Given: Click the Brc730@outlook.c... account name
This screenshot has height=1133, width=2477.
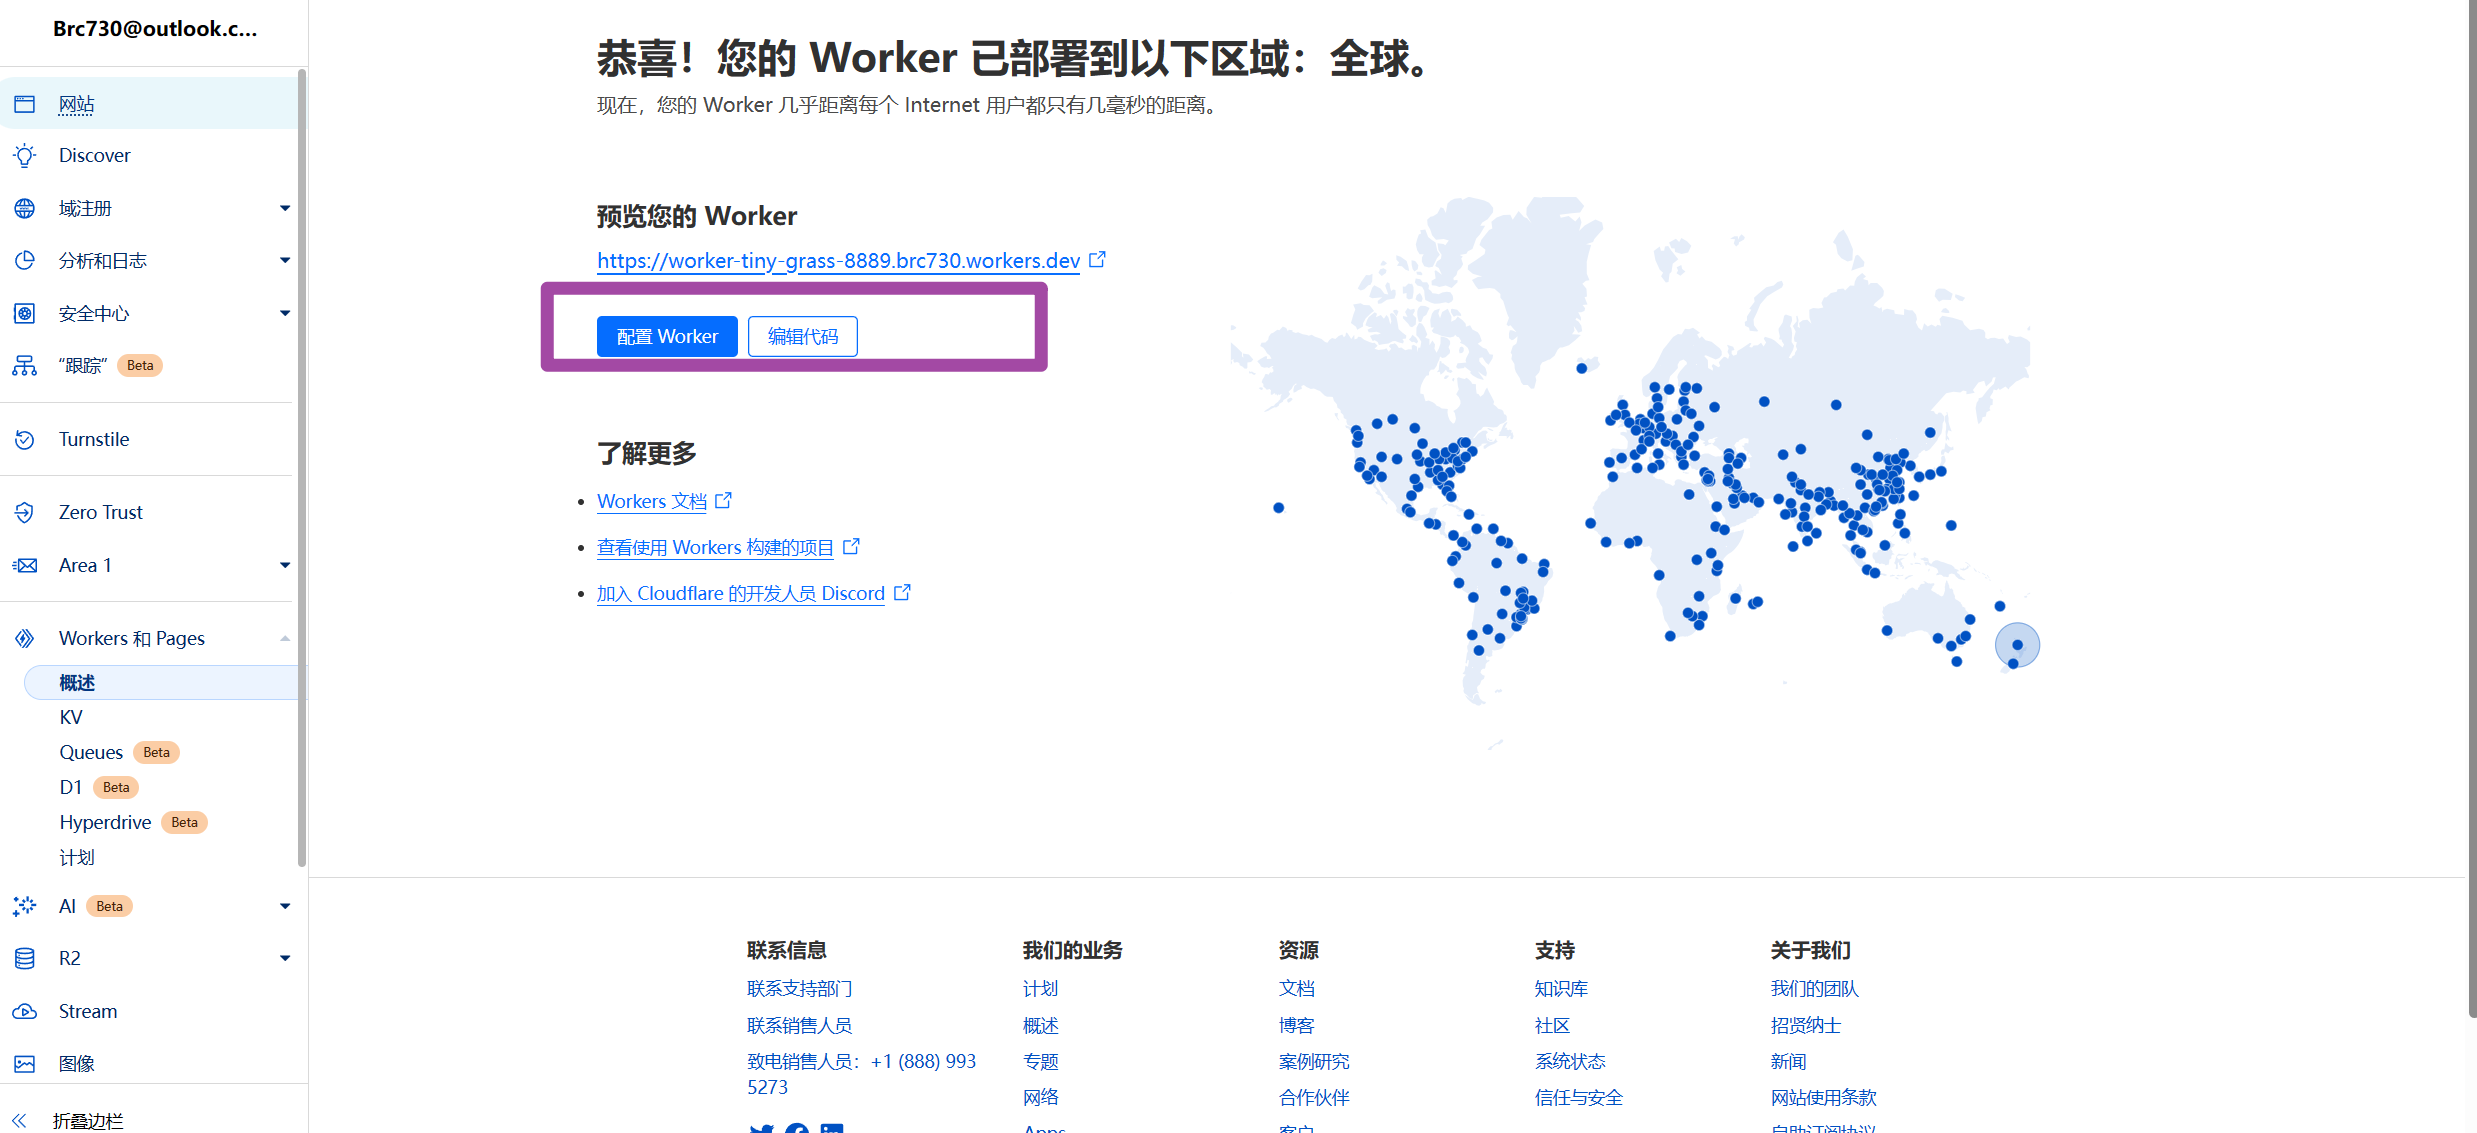Looking at the screenshot, I should (155, 28).
